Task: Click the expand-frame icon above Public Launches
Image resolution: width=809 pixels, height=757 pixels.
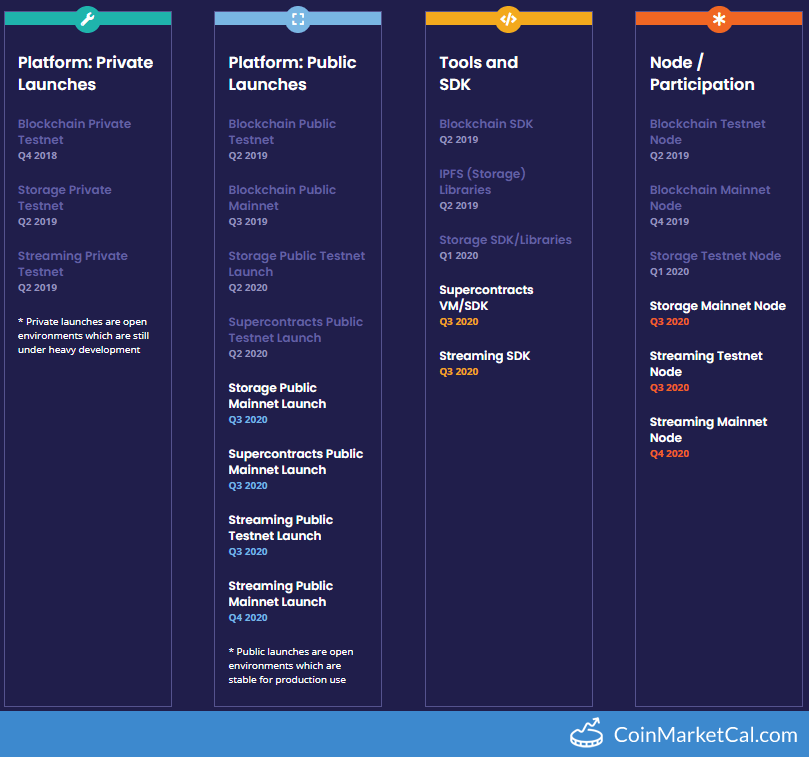Action: tap(297, 19)
